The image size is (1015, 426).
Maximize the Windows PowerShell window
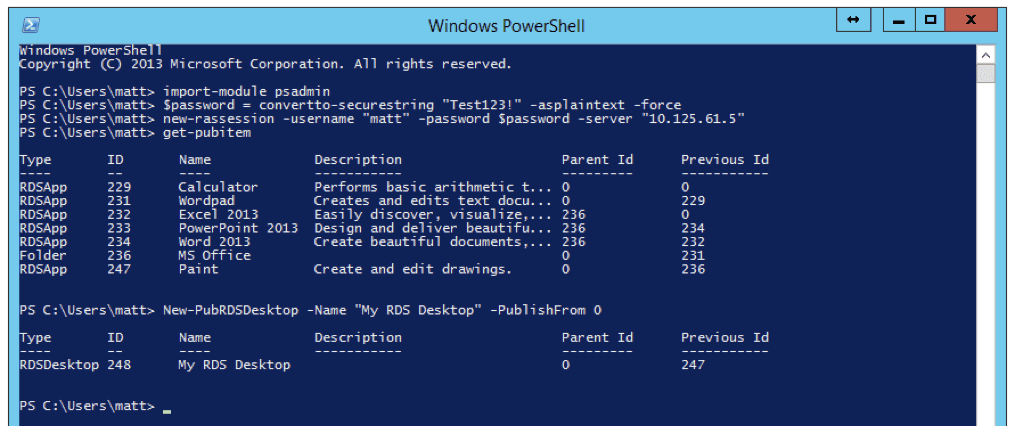coord(930,20)
